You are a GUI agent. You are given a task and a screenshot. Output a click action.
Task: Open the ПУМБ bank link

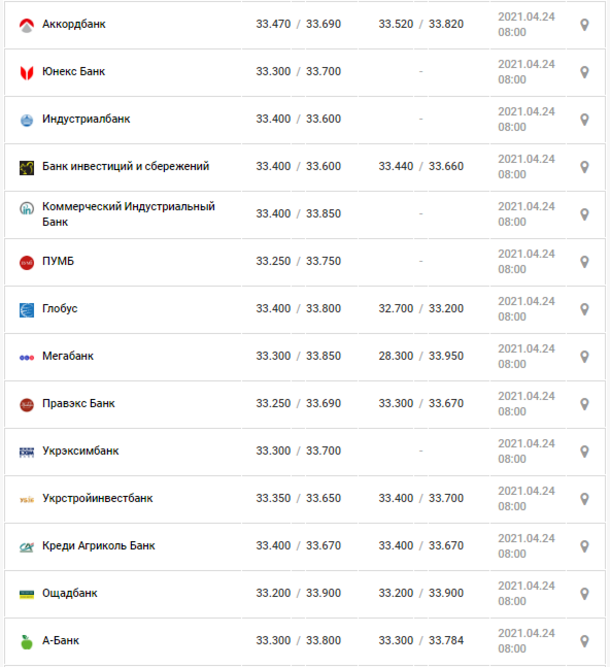tap(58, 261)
